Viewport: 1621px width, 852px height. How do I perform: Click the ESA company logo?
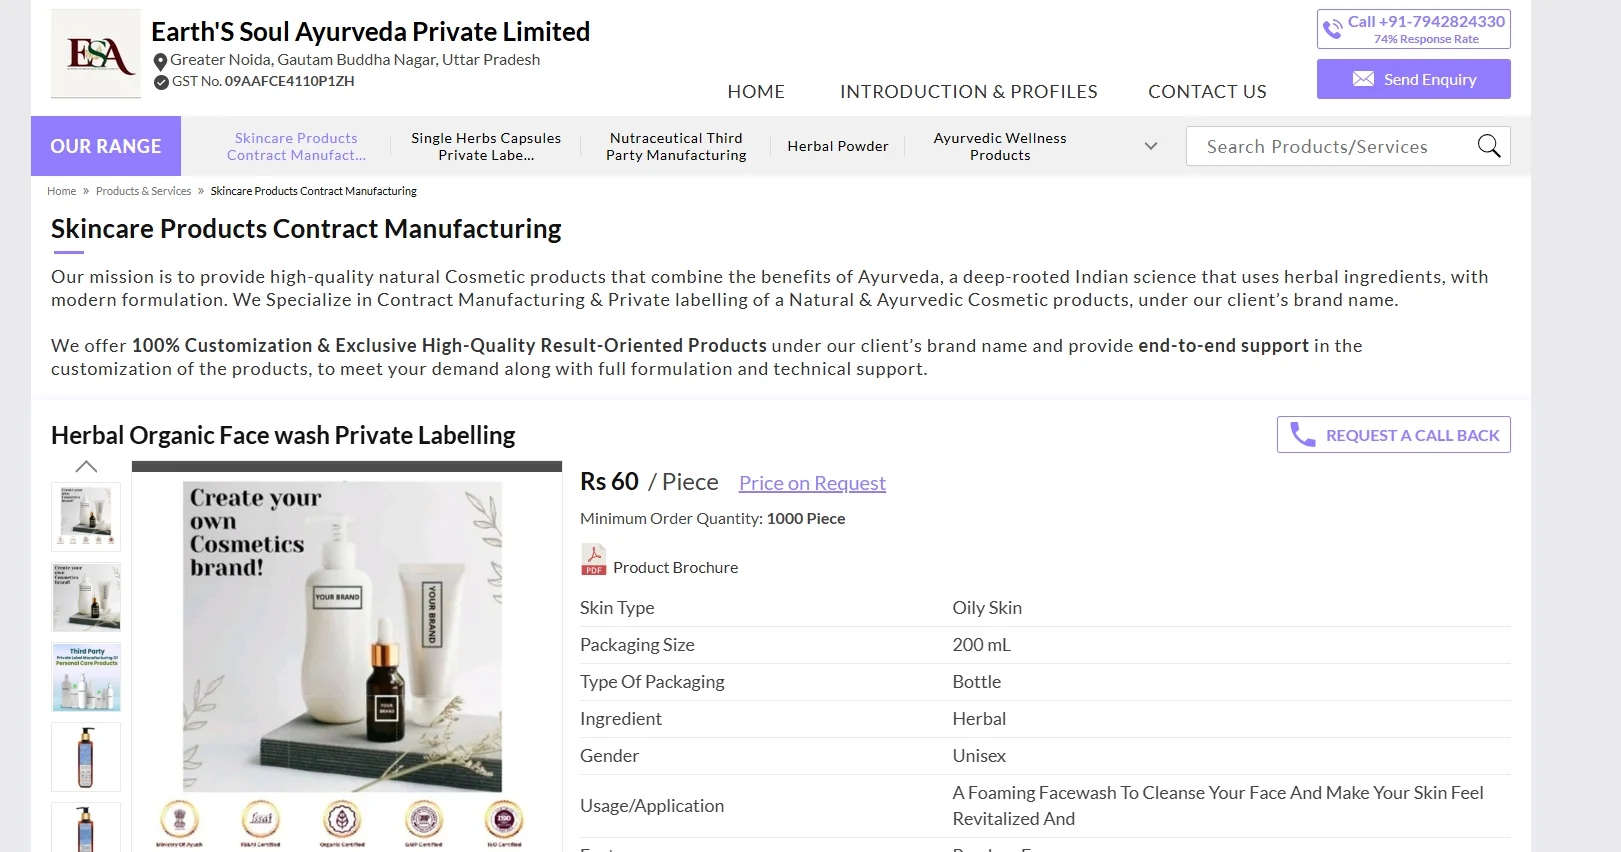click(96, 53)
